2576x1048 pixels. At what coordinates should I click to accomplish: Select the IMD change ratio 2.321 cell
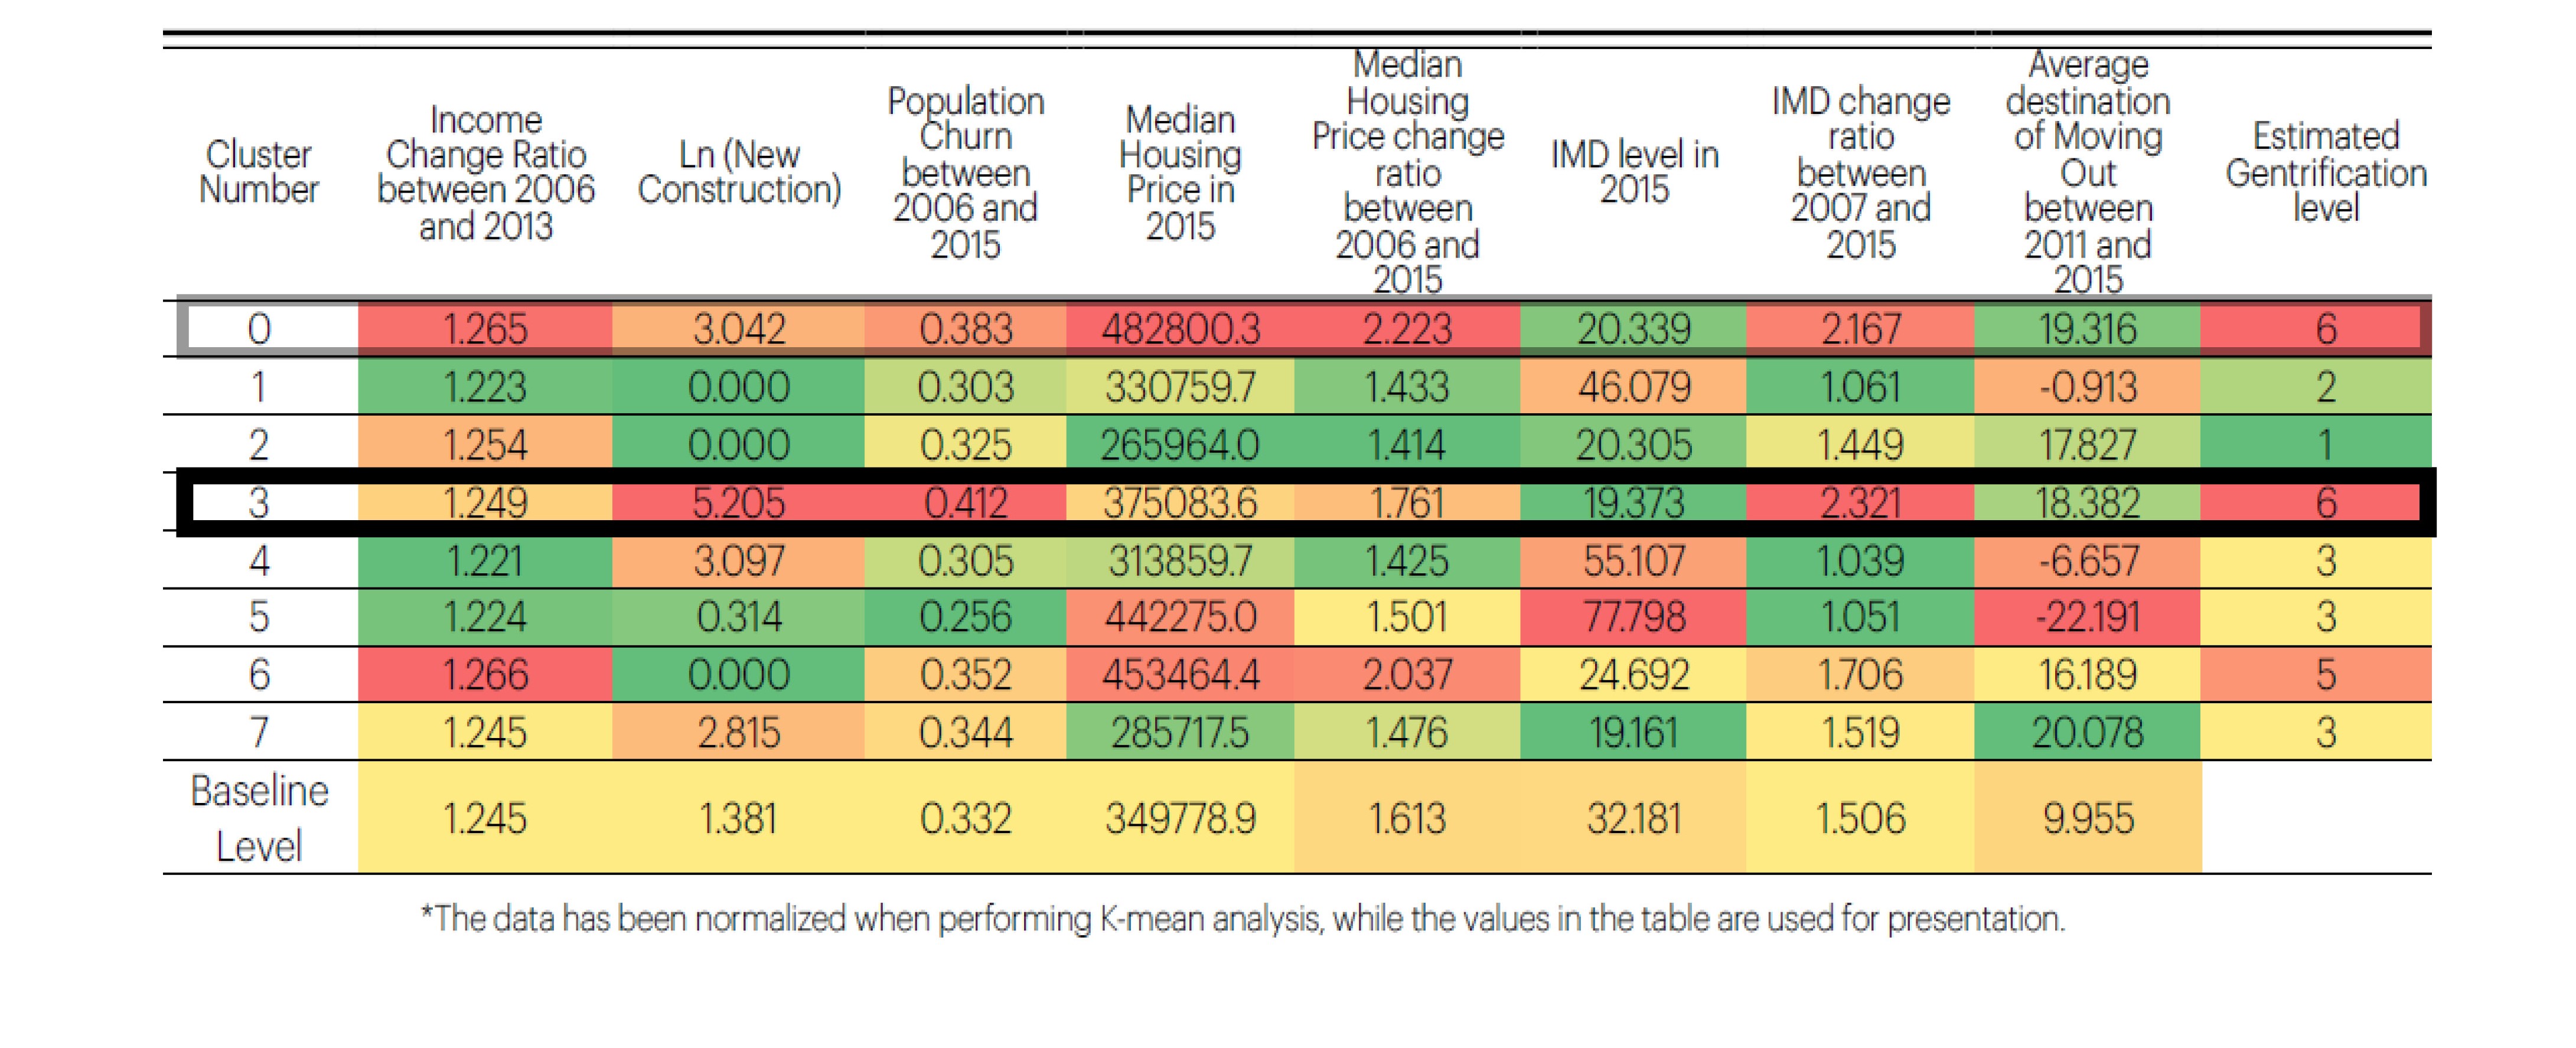coord(1860,502)
